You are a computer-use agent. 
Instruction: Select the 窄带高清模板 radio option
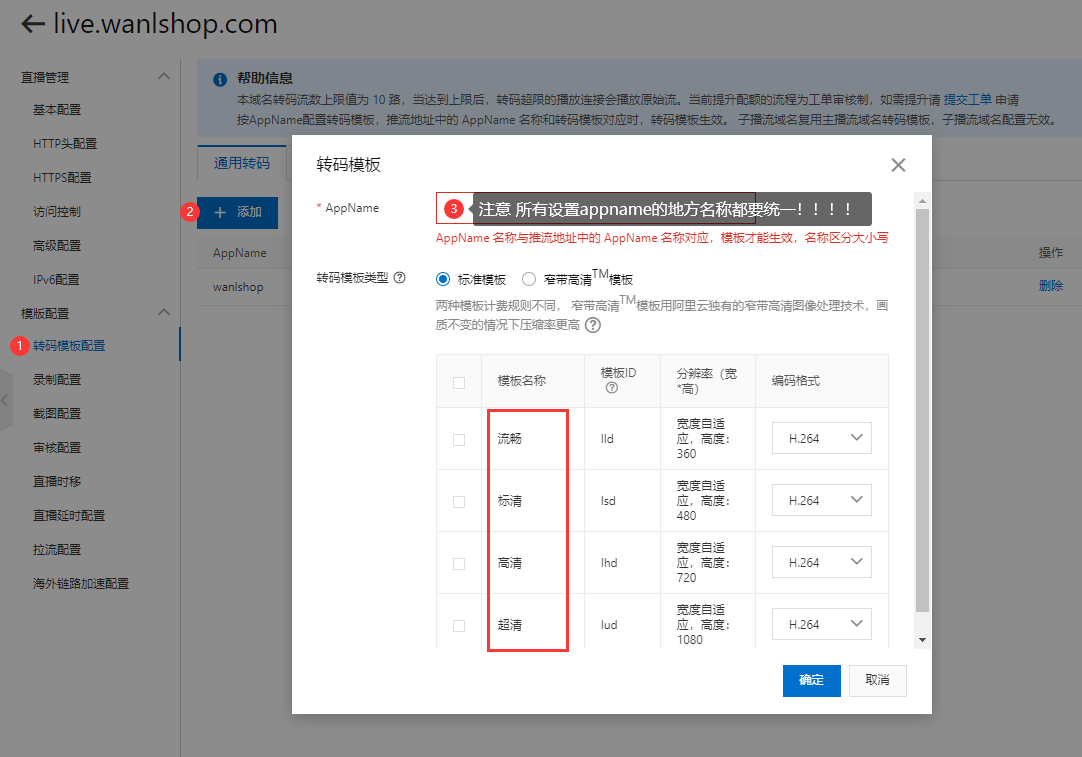529,279
